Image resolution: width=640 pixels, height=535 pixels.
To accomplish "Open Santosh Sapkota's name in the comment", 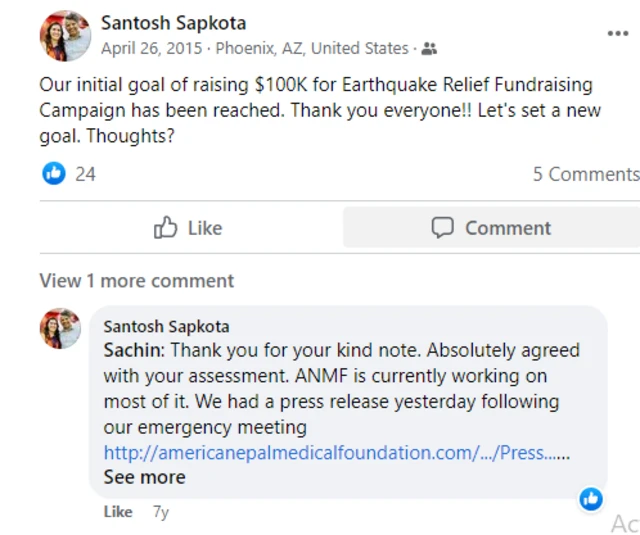I will click(x=166, y=326).
